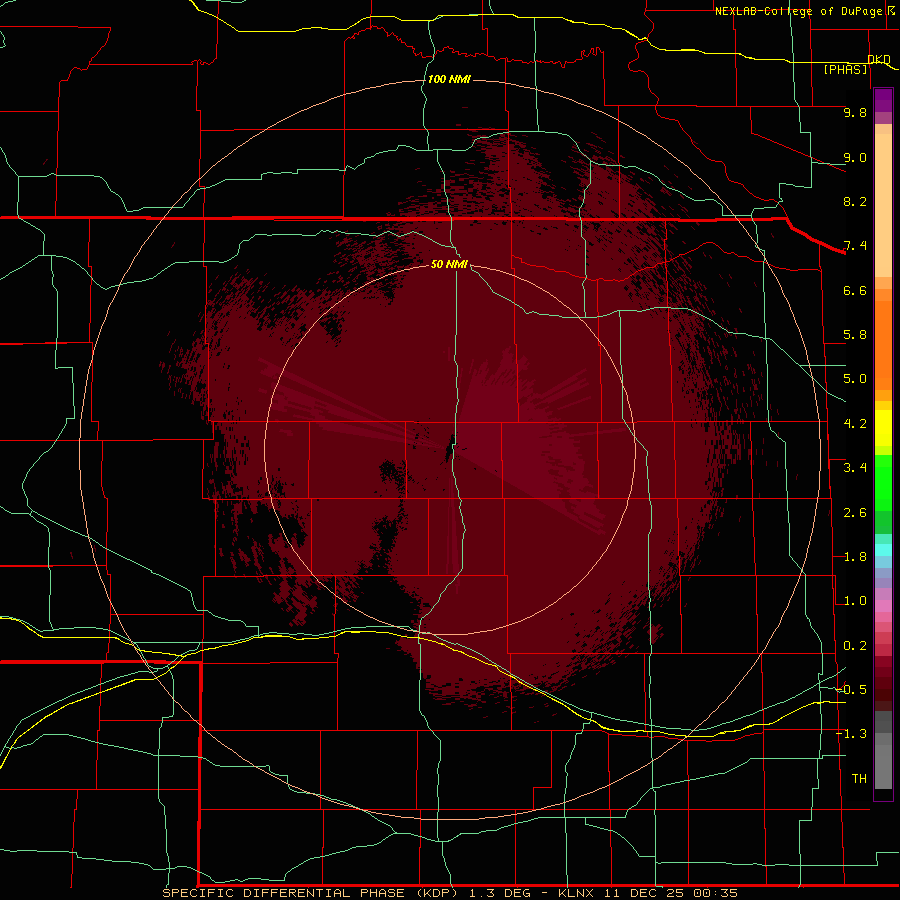Click the 0.2 legend value
Image resolution: width=900 pixels, height=900 pixels.
pyautogui.click(x=855, y=646)
